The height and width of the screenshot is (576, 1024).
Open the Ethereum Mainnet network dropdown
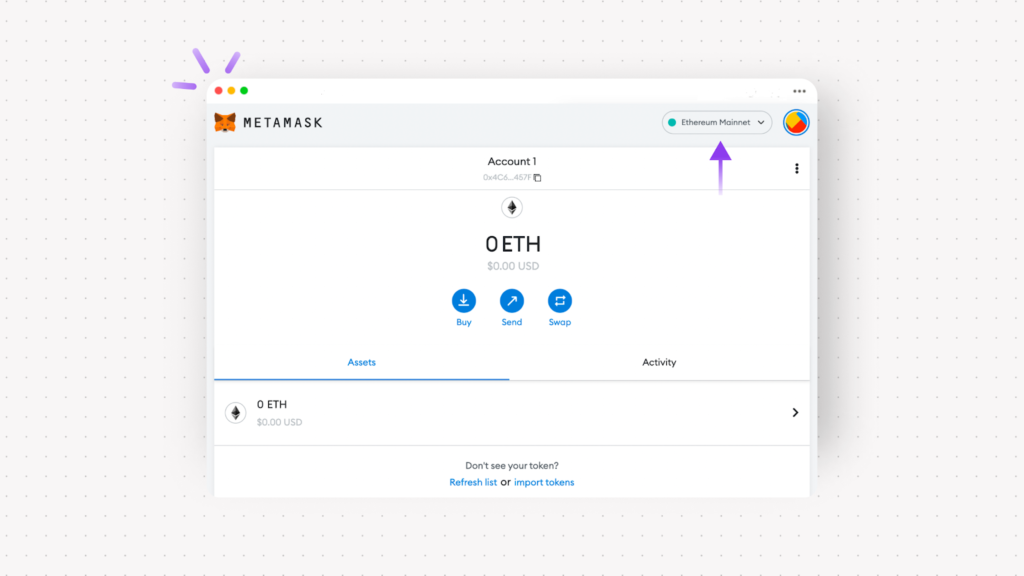716,122
